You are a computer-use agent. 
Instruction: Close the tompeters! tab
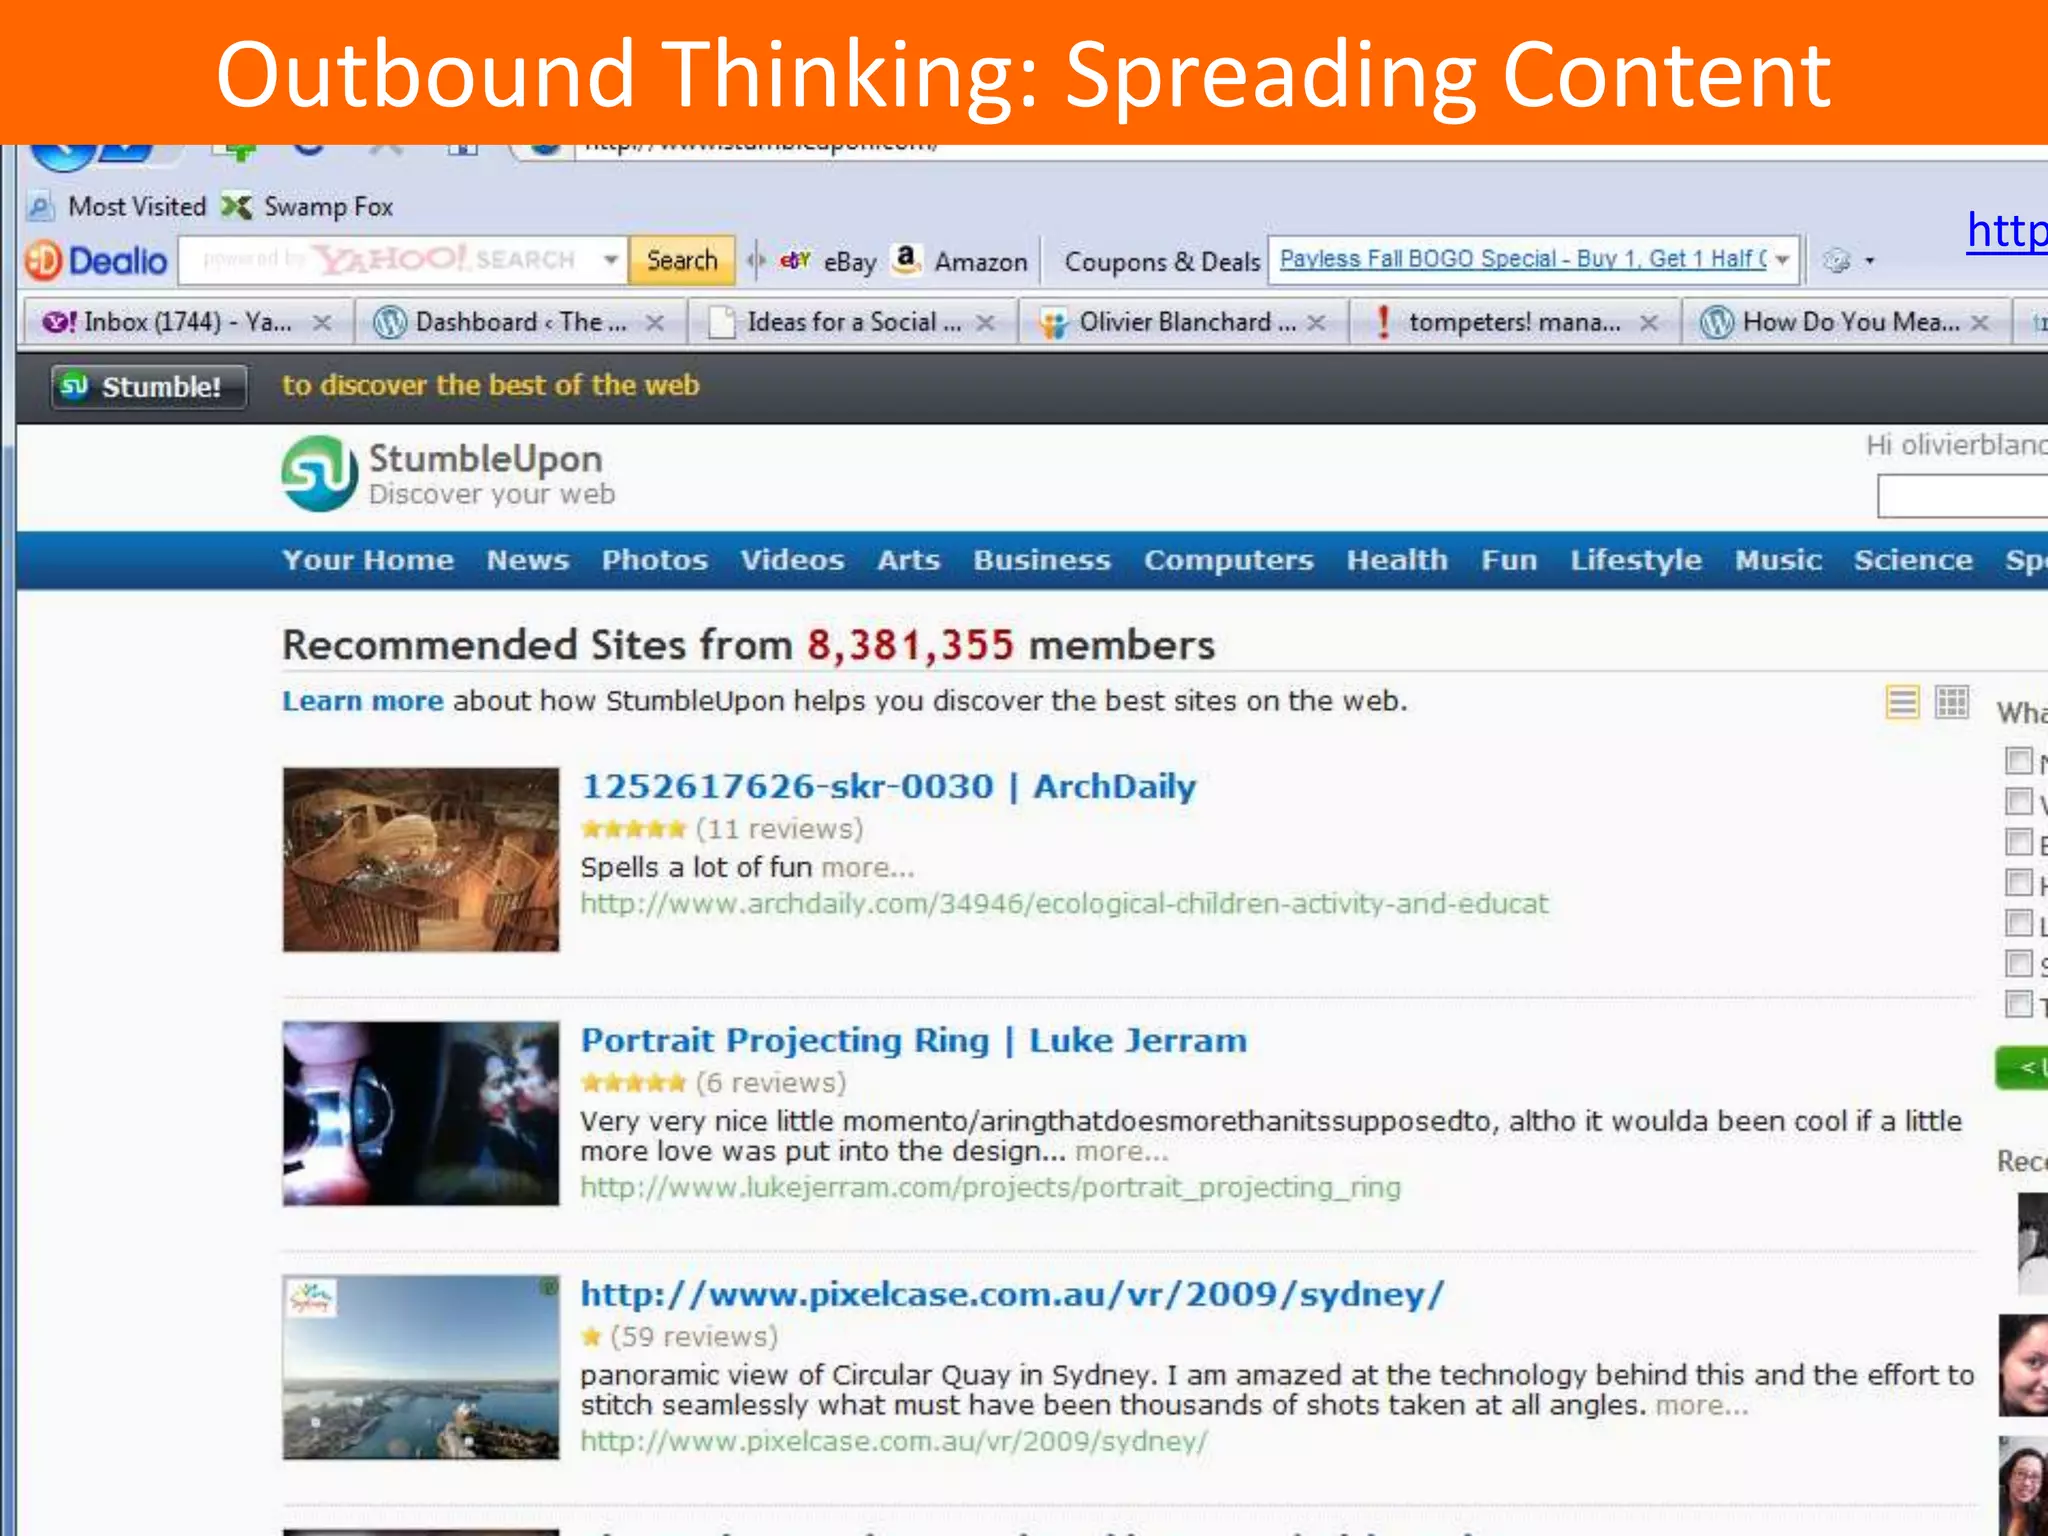point(1649,322)
